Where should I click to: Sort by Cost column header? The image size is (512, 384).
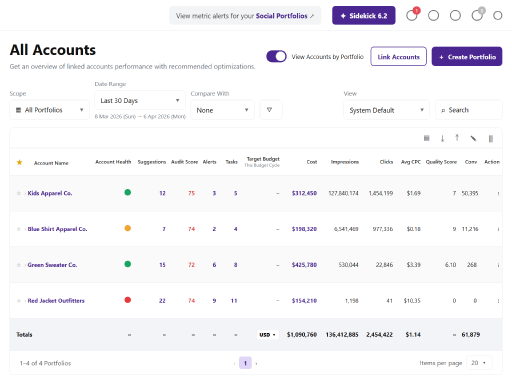tap(312, 162)
